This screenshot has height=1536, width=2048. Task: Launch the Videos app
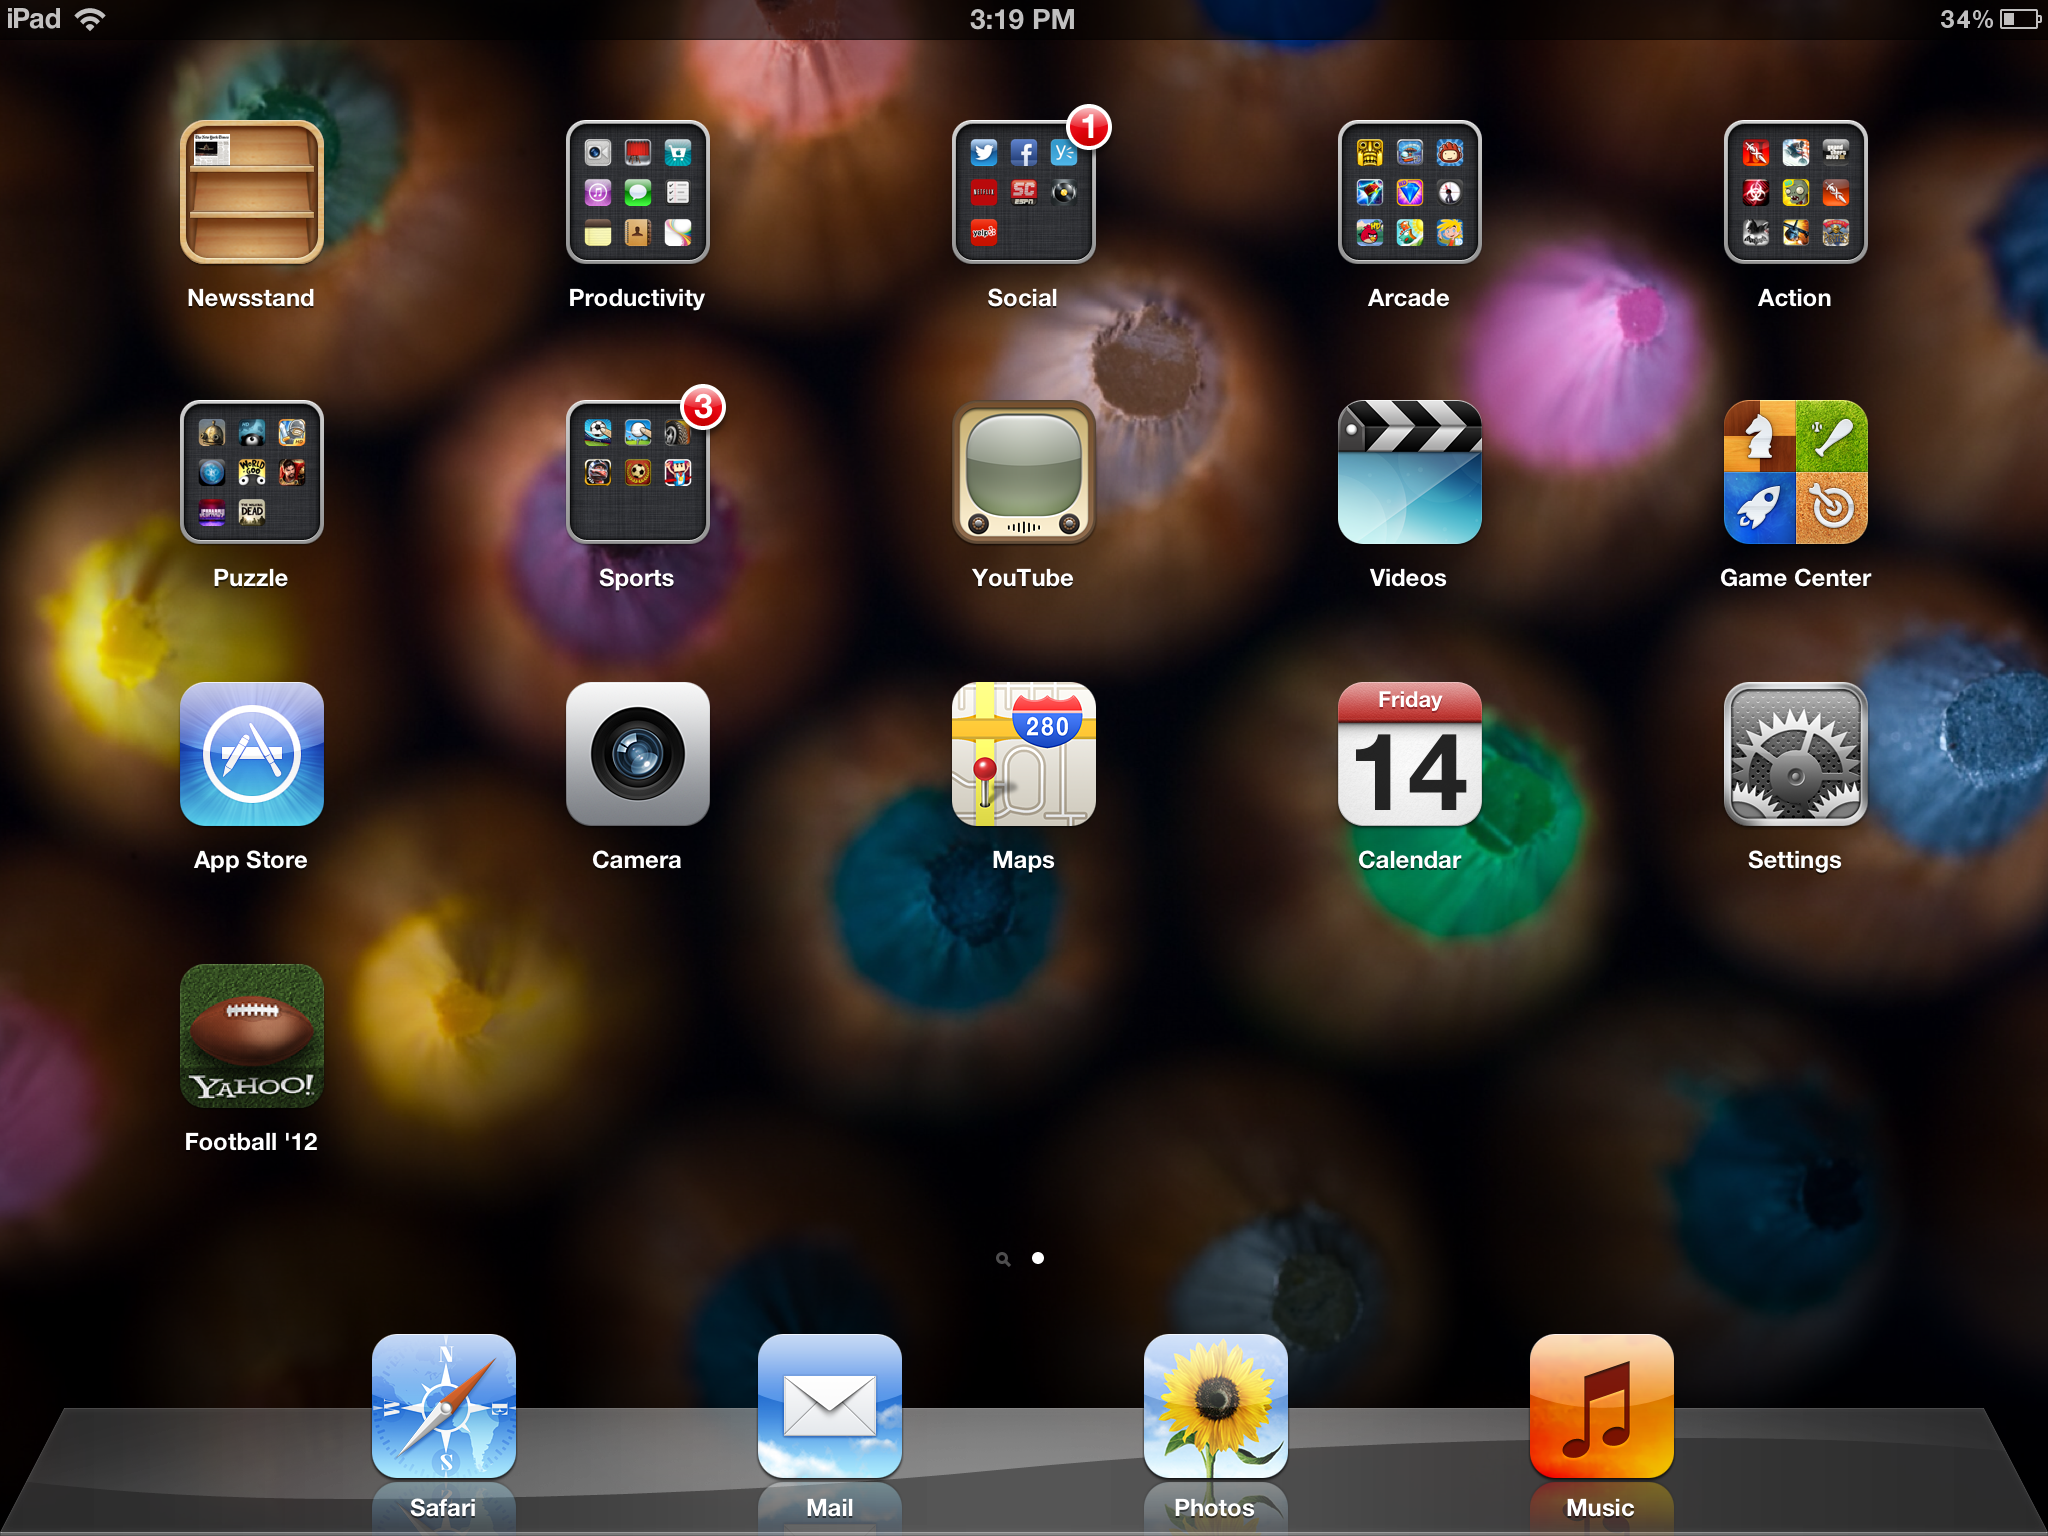point(1410,472)
